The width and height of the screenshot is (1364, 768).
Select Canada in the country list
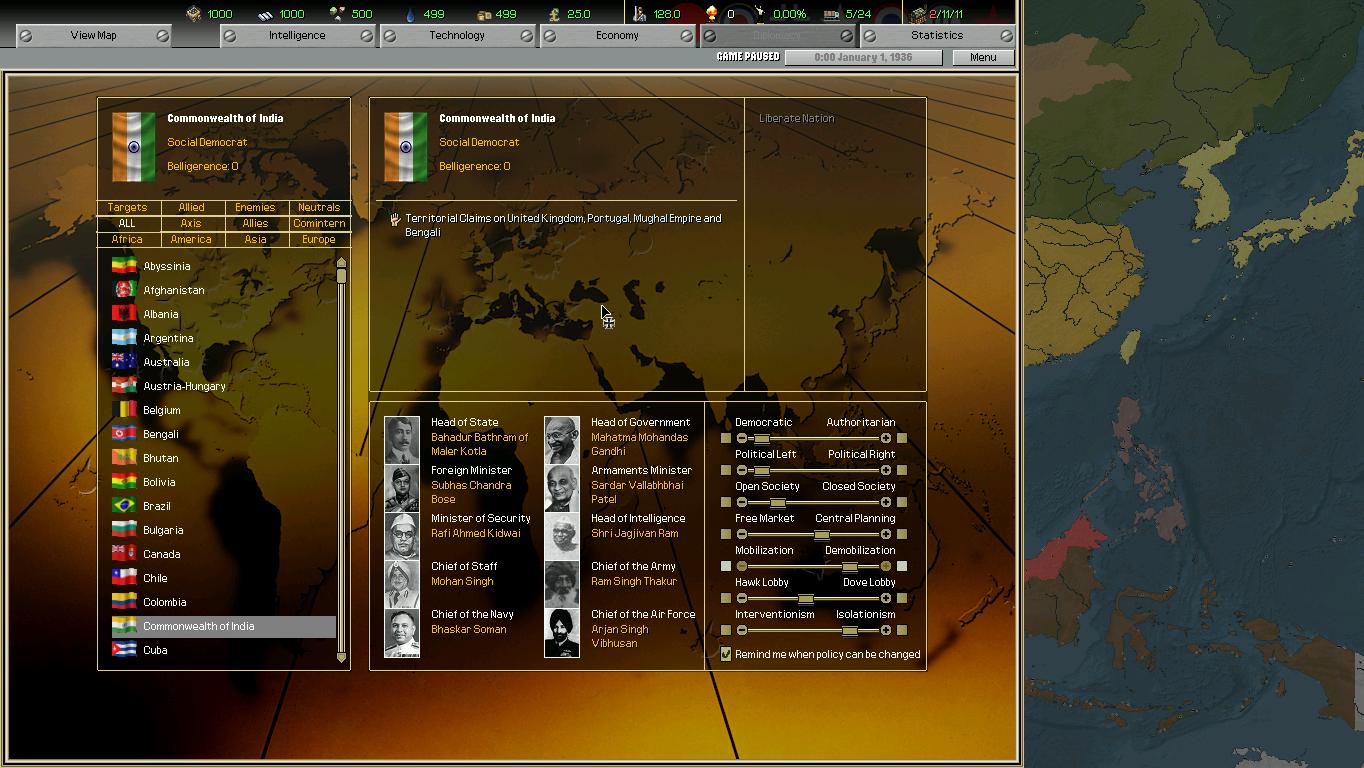[x=162, y=554]
